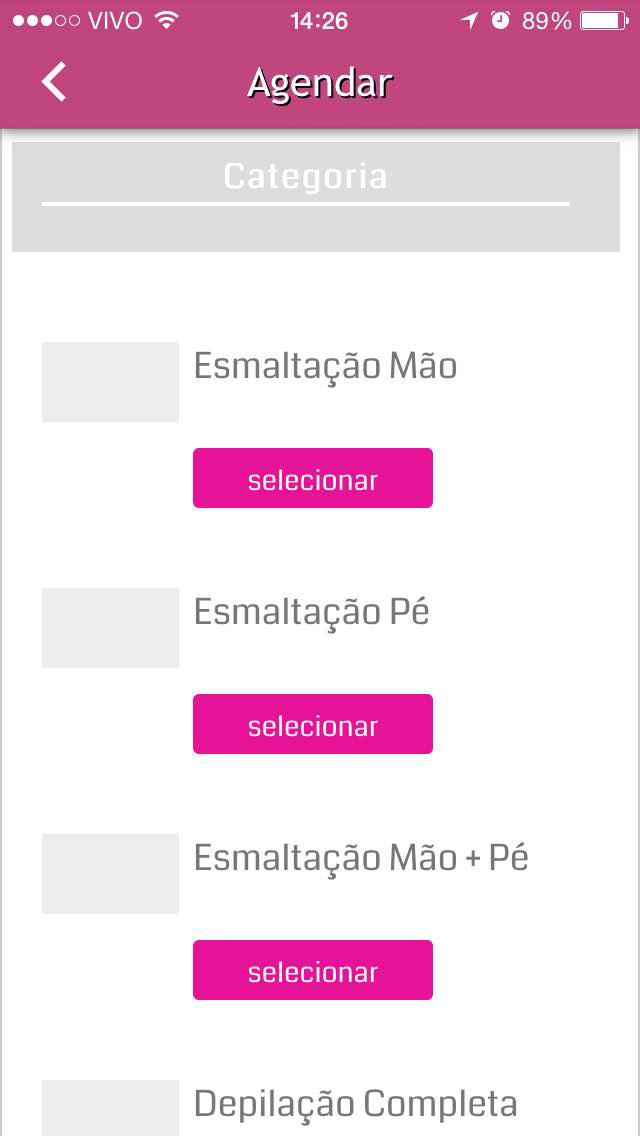Open the Esmaltação Mão category entry

(326, 366)
